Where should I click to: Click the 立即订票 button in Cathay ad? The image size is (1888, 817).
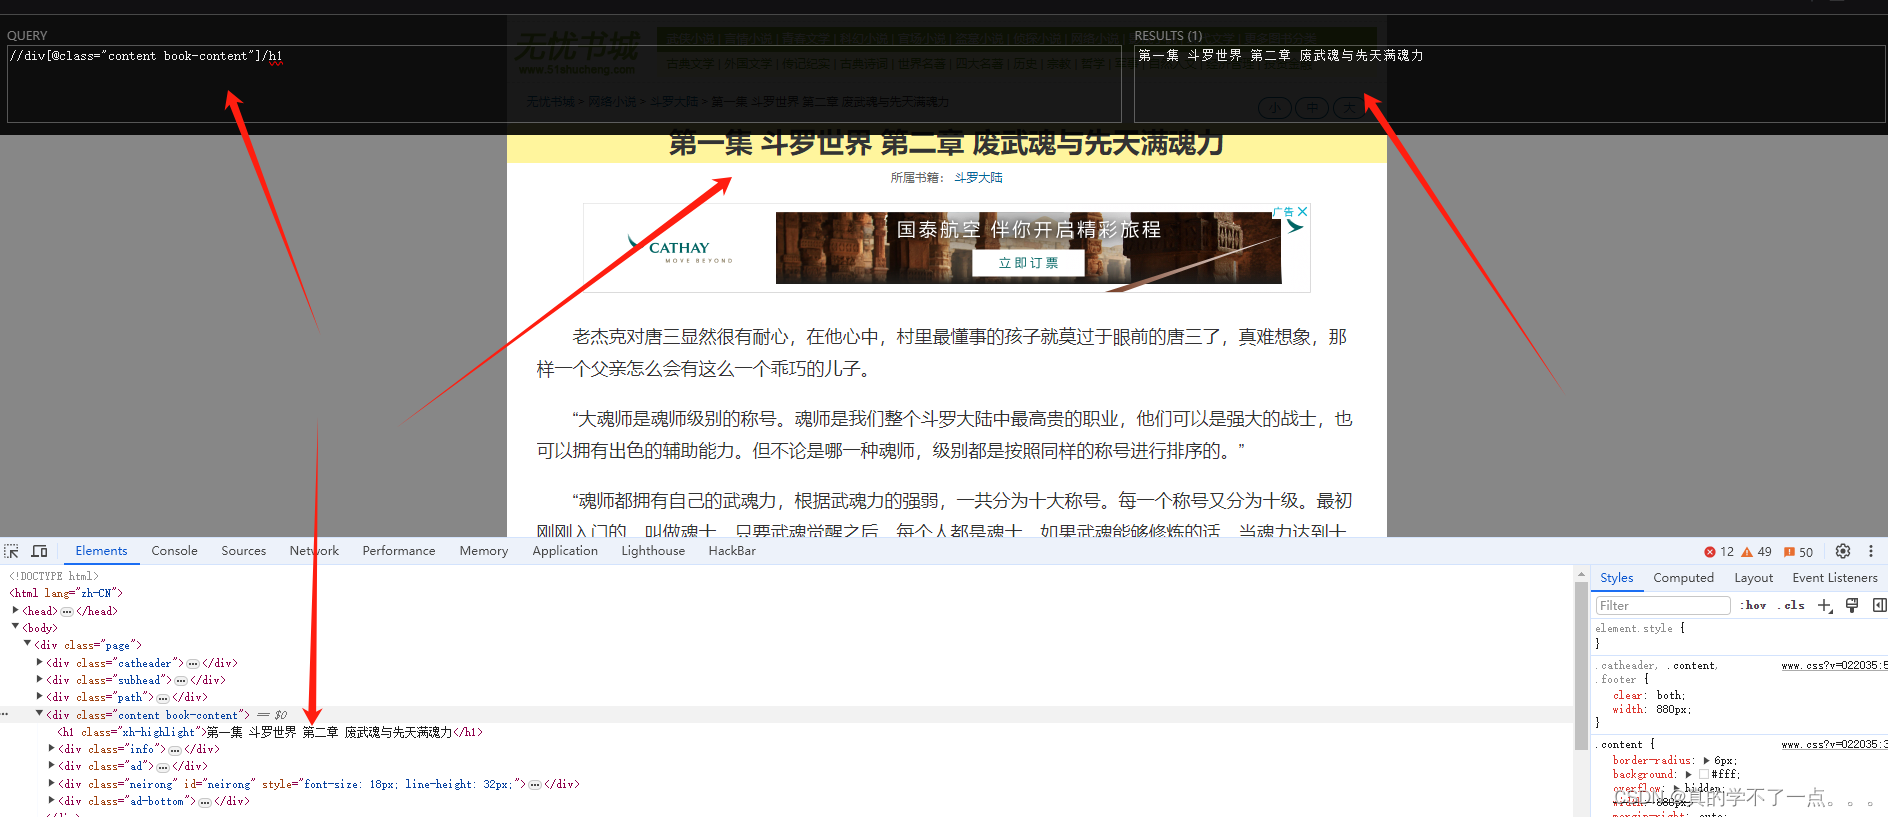coord(1028,263)
